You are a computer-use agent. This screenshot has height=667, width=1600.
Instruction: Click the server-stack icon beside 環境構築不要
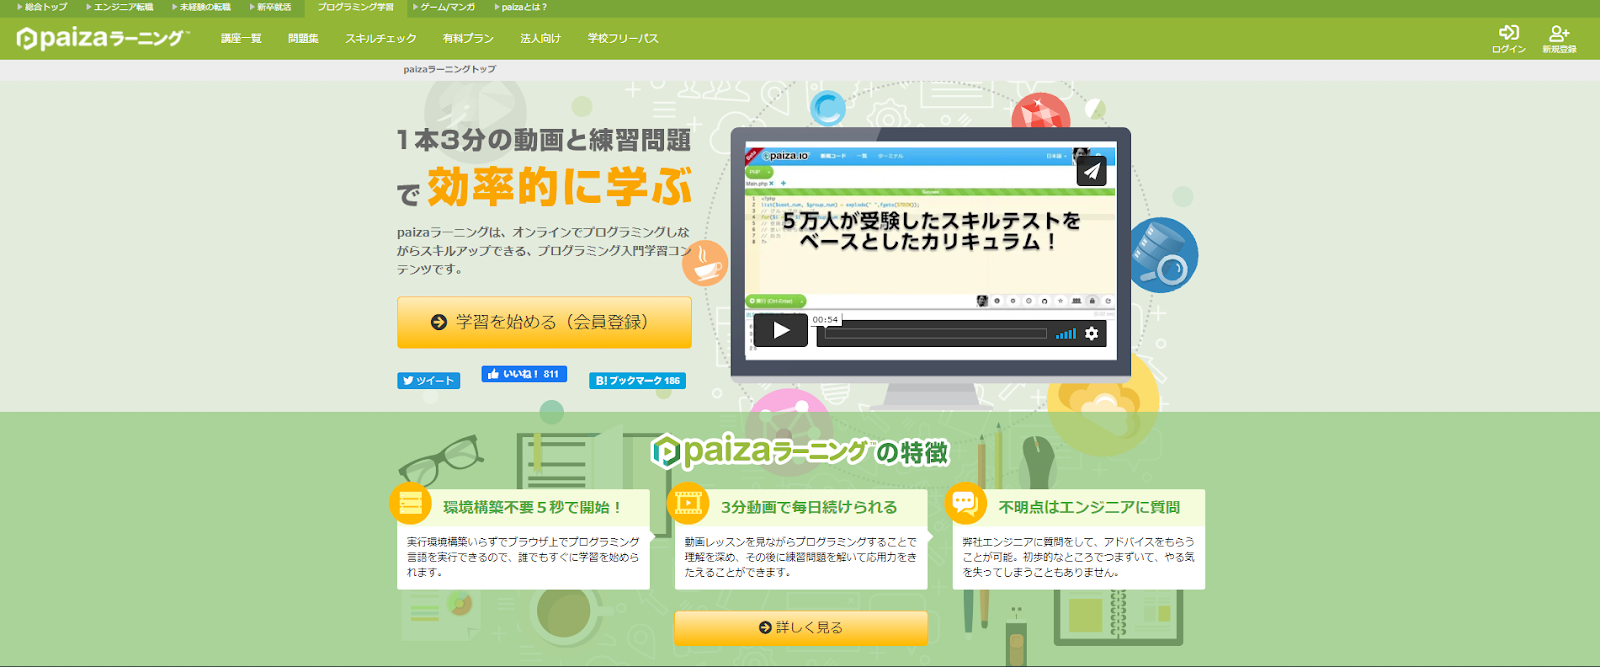coord(410,503)
